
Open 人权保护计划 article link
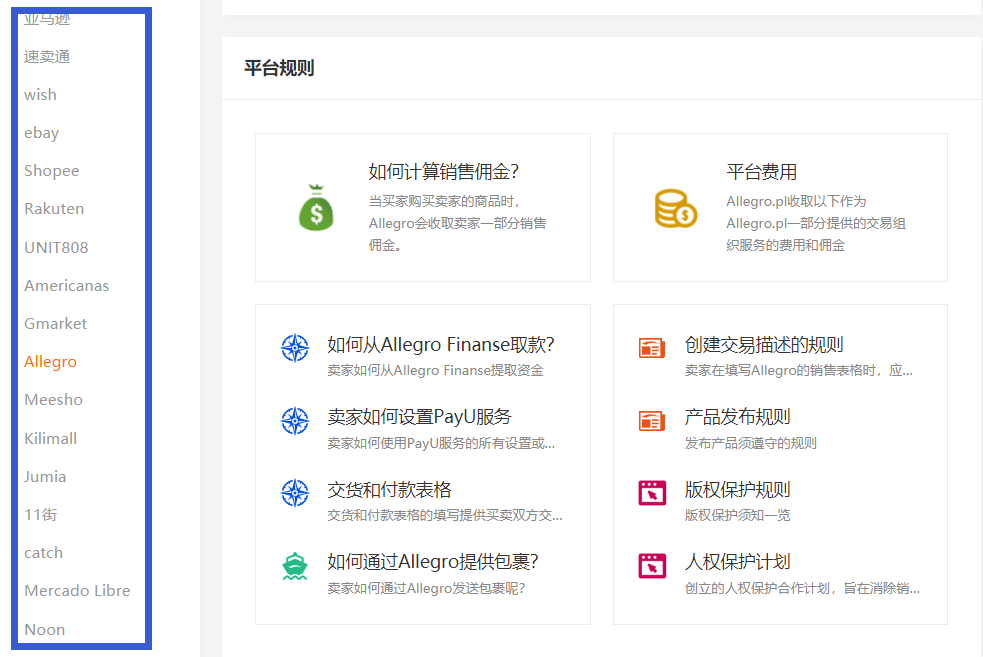(x=737, y=561)
